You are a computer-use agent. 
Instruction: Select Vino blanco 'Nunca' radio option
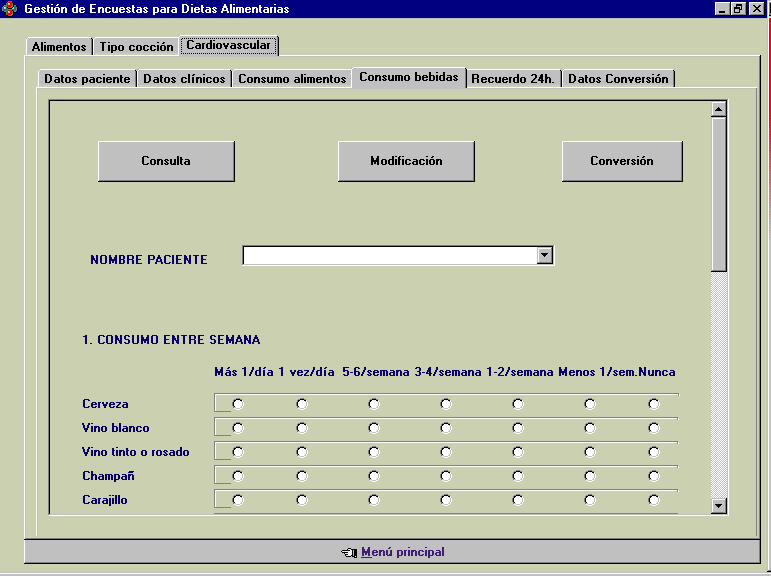point(654,428)
